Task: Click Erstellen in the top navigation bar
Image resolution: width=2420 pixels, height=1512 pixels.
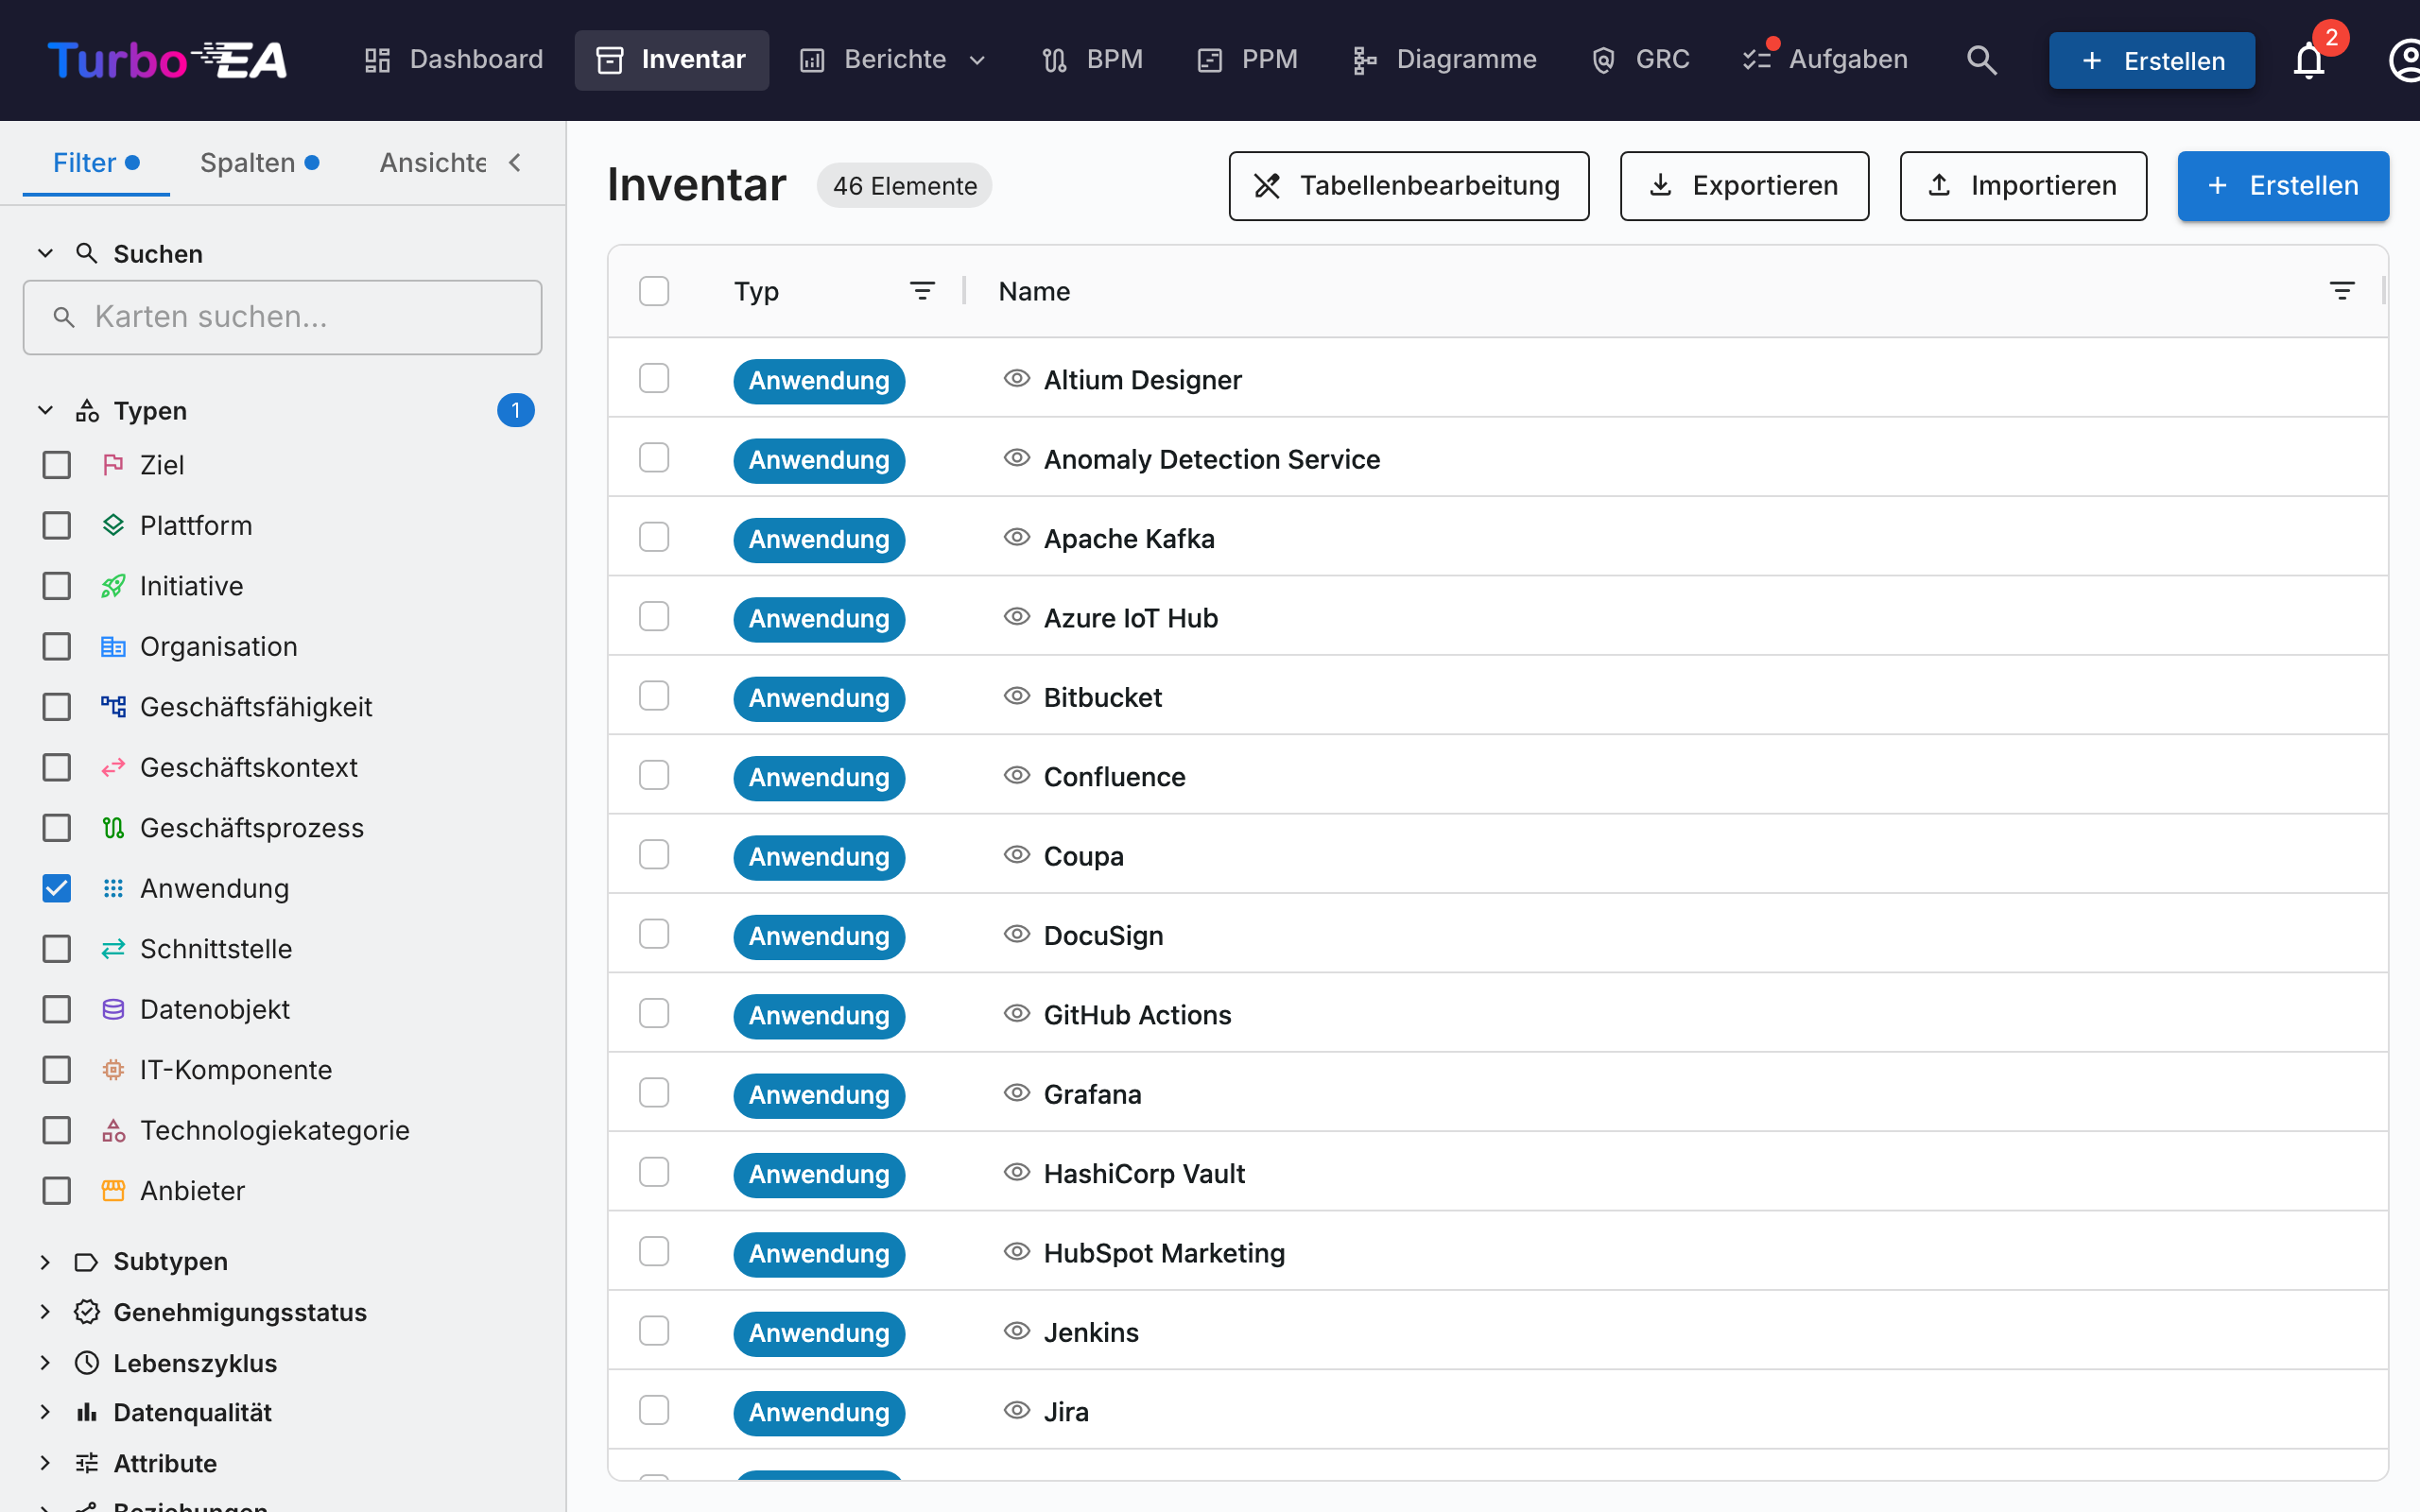Action: pyautogui.click(x=2152, y=61)
